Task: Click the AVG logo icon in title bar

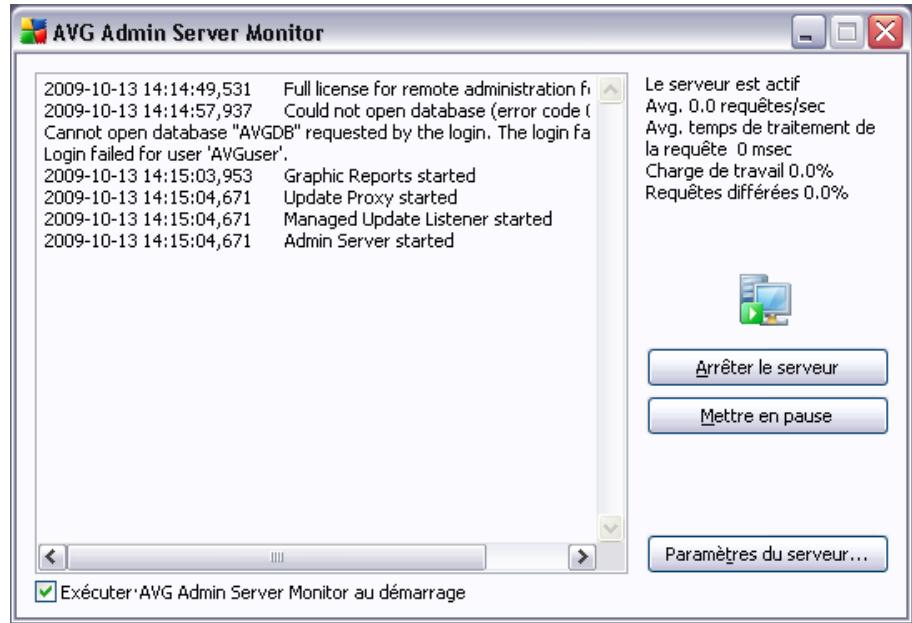Action: click(x=33, y=31)
